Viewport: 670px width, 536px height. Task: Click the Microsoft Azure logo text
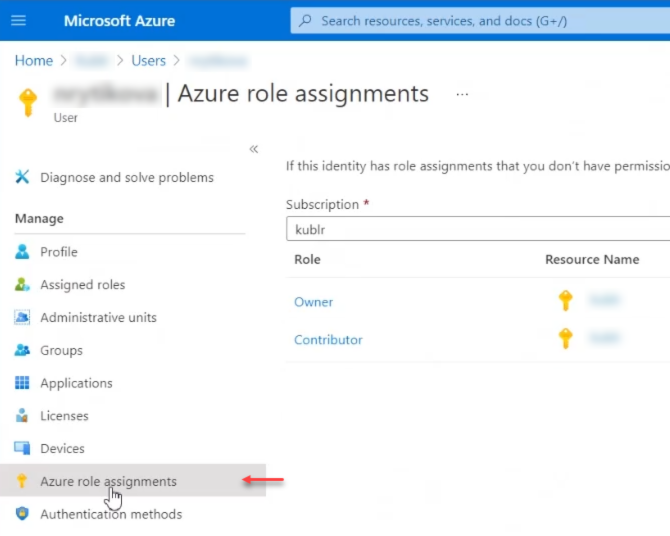click(119, 21)
